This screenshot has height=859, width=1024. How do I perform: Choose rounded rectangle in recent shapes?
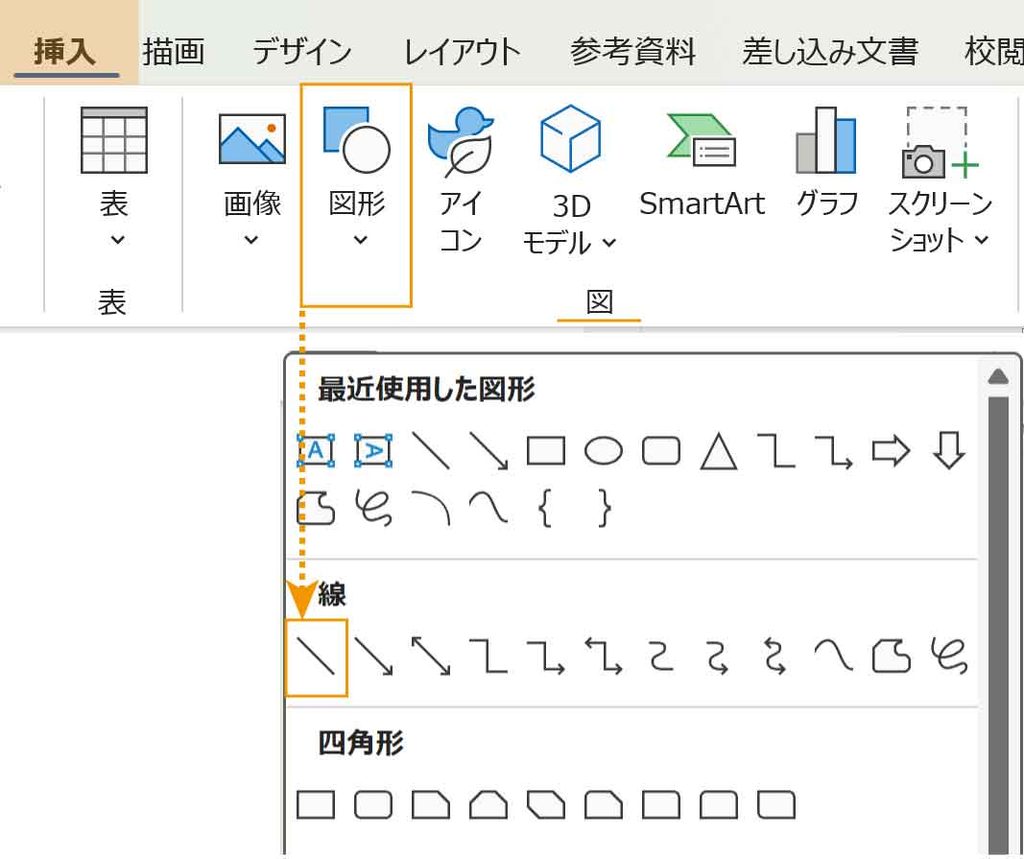(x=661, y=451)
